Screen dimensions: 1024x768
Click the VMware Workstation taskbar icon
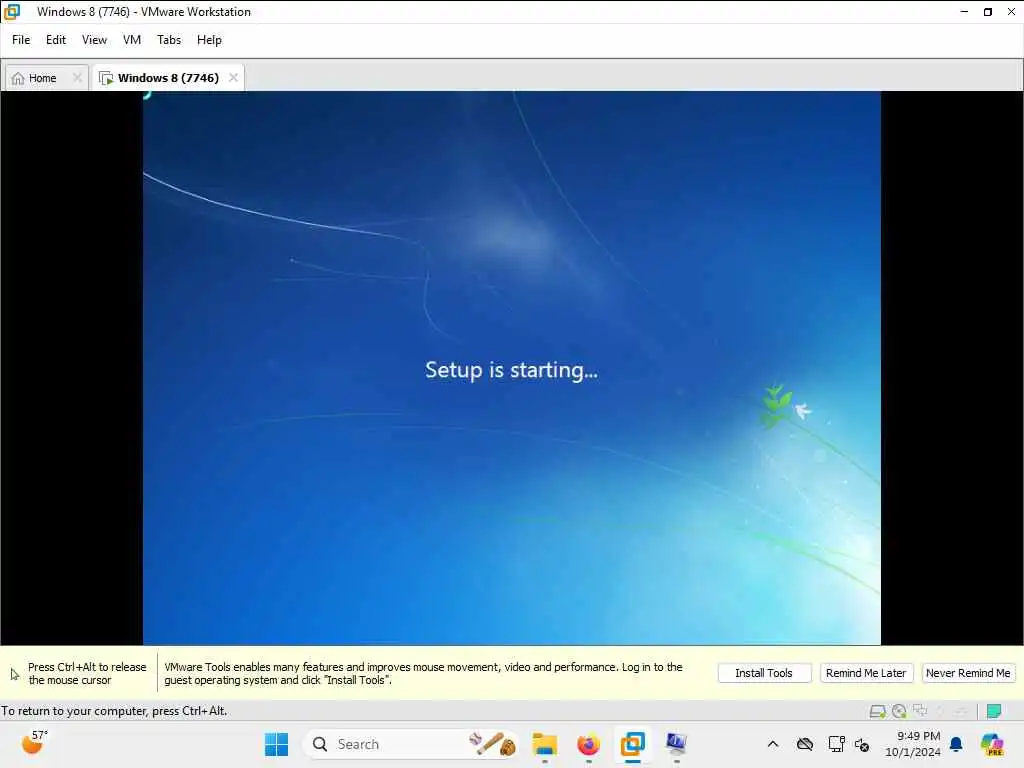pyautogui.click(x=632, y=744)
